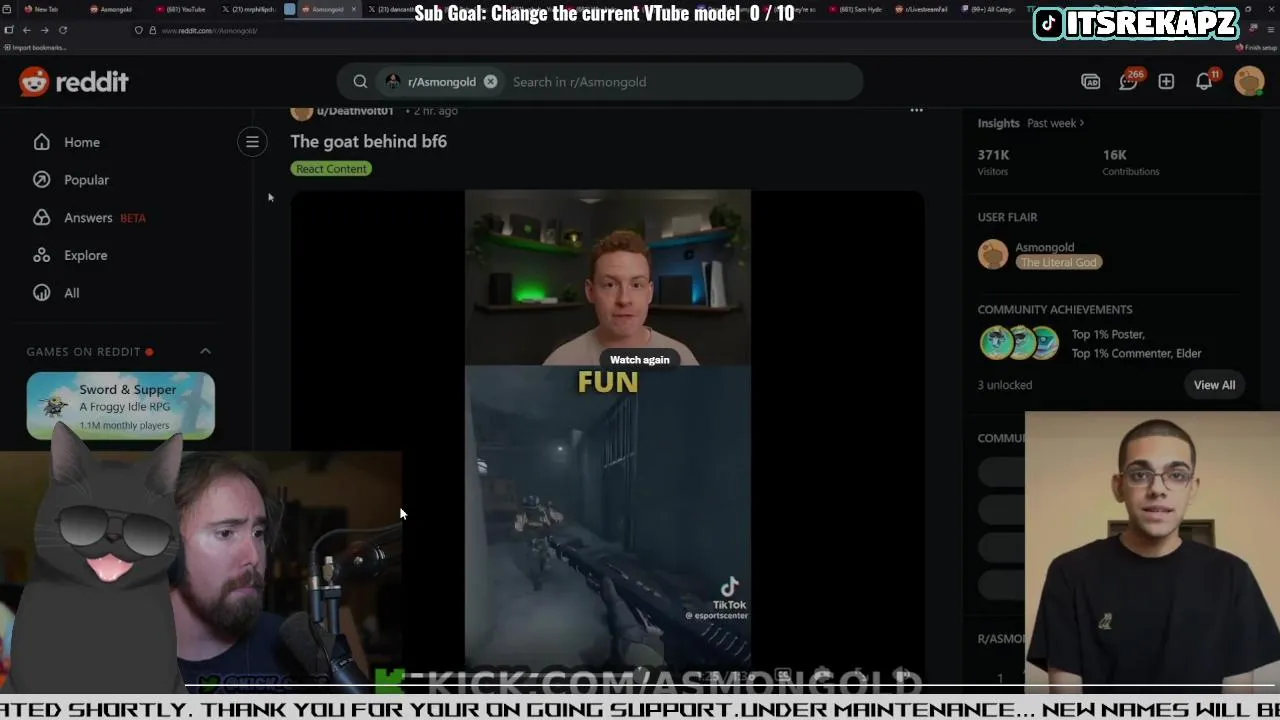The width and height of the screenshot is (1280, 720).
Task: Click the community achievement badges icons
Action: click(x=1019, y=343)
